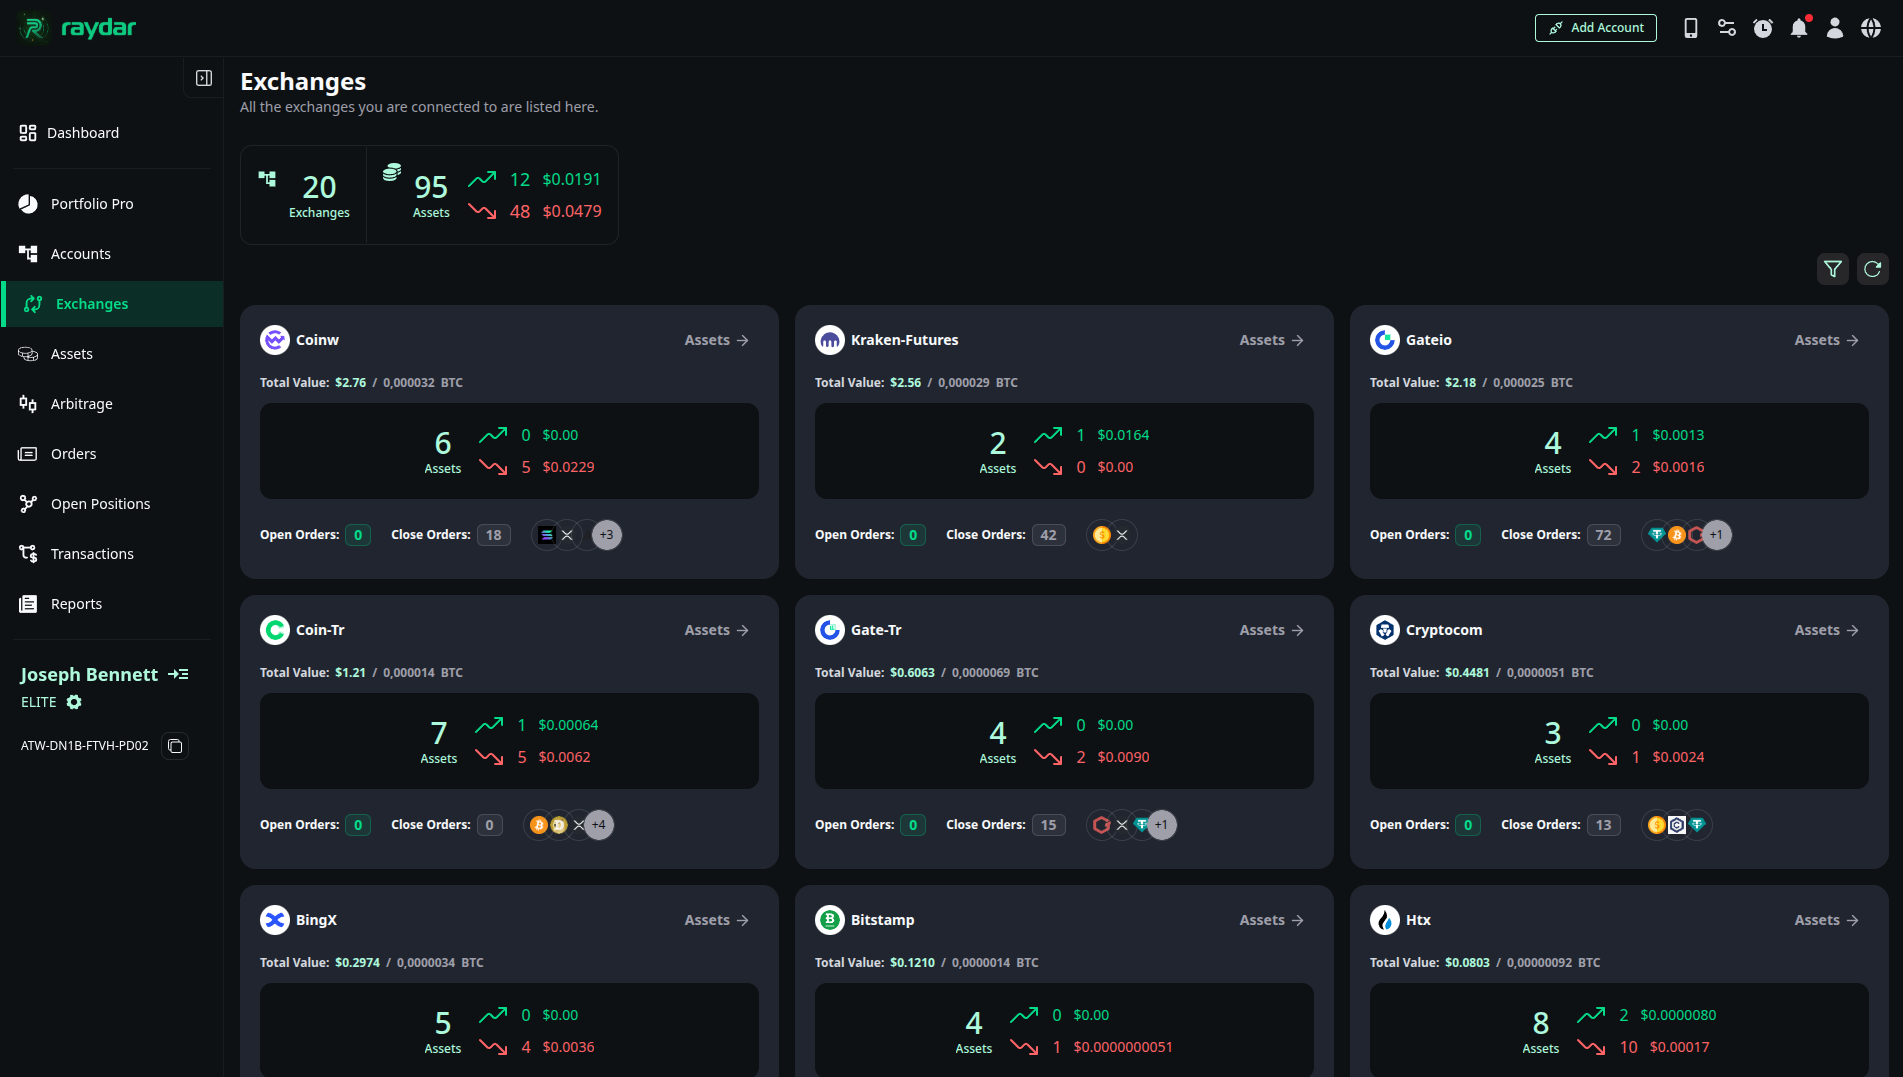This screenshot has height=1077, width=1903.
Task: Click the filter funnel icon above exchange cards
Action: pos(1833,269)
